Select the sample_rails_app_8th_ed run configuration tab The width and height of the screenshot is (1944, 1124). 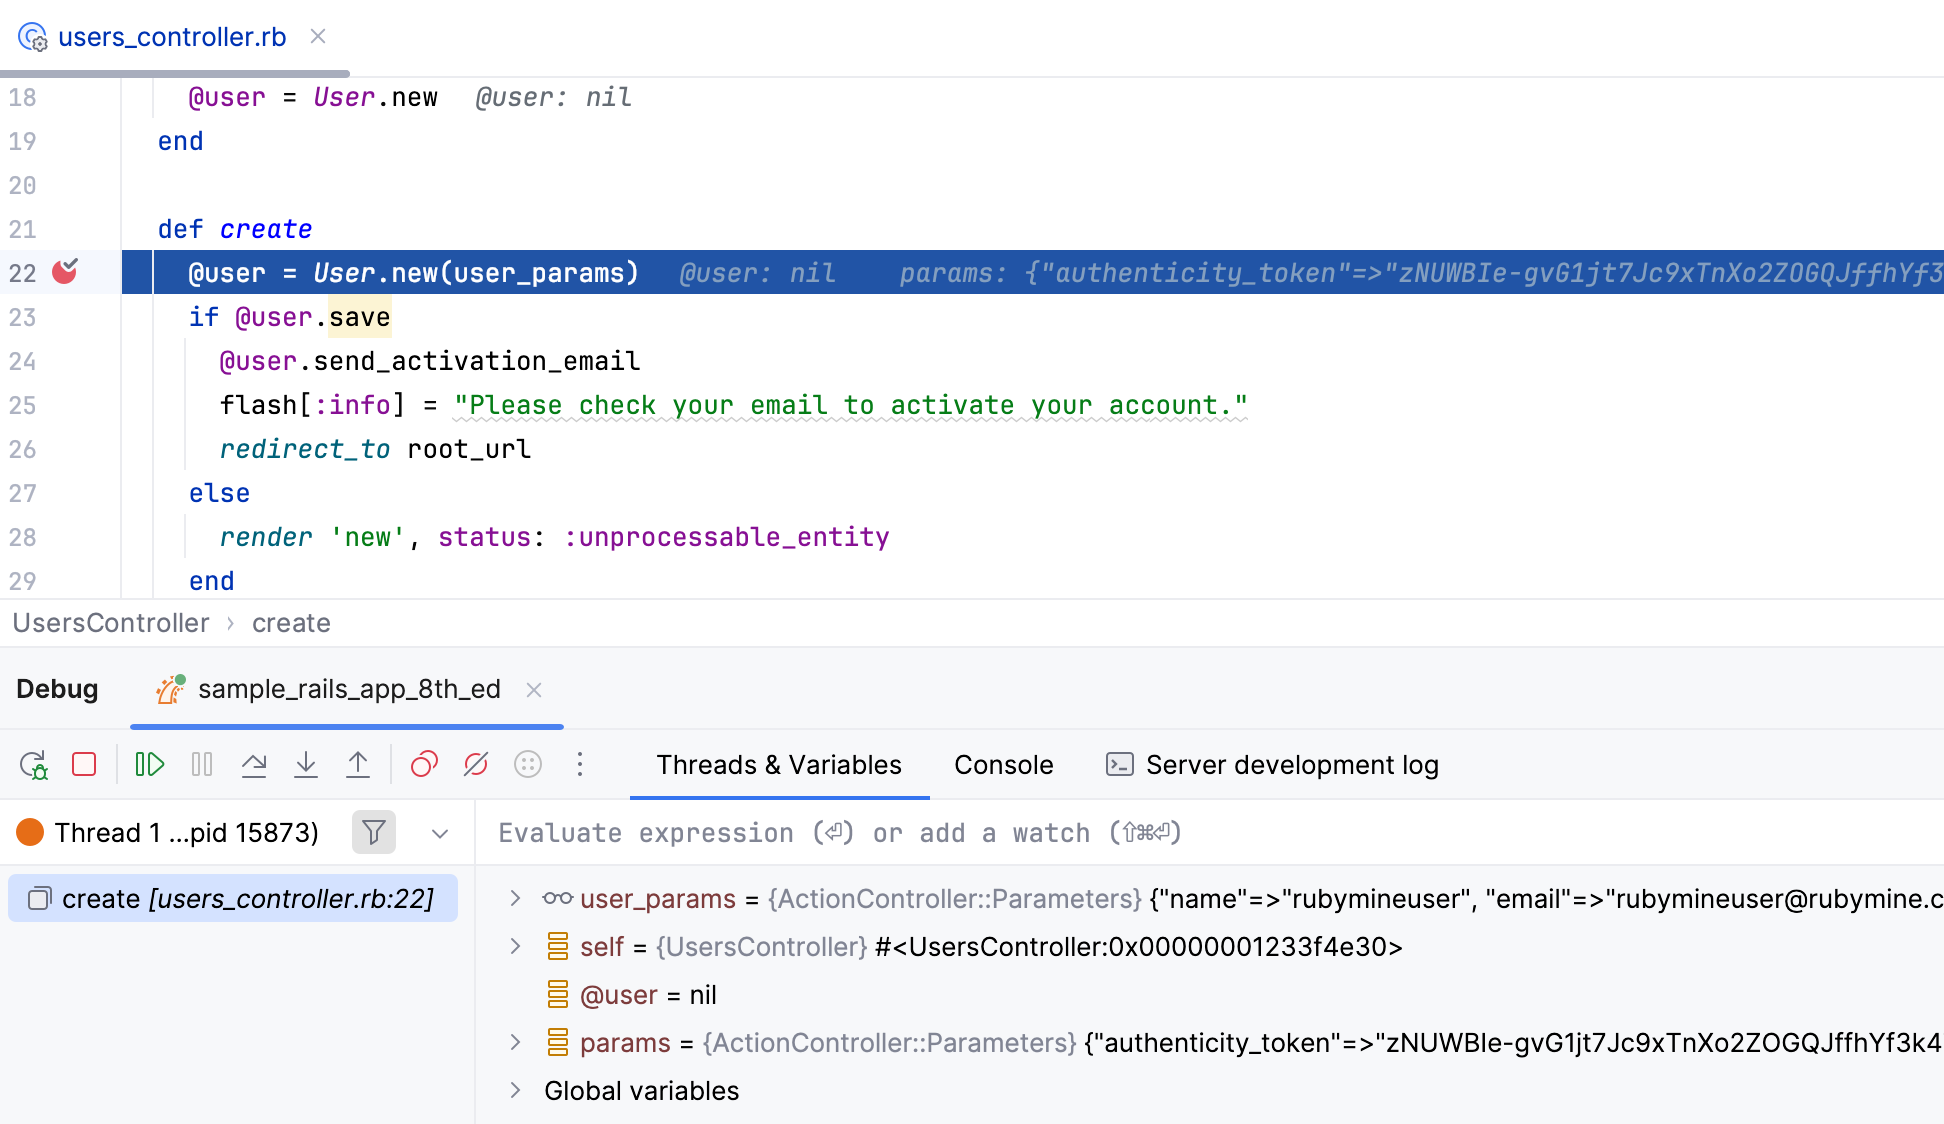tap(349, 689)
